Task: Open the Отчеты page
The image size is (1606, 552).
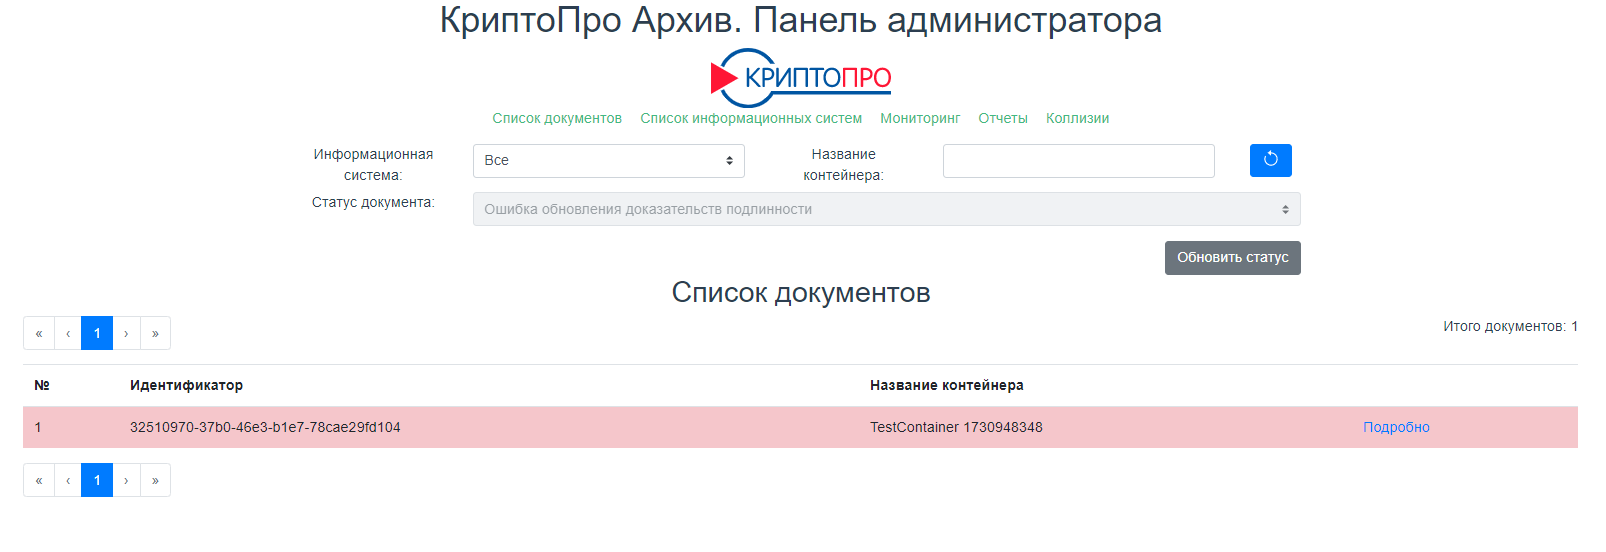Action: pyautogui.click(x=1003, y=118)
